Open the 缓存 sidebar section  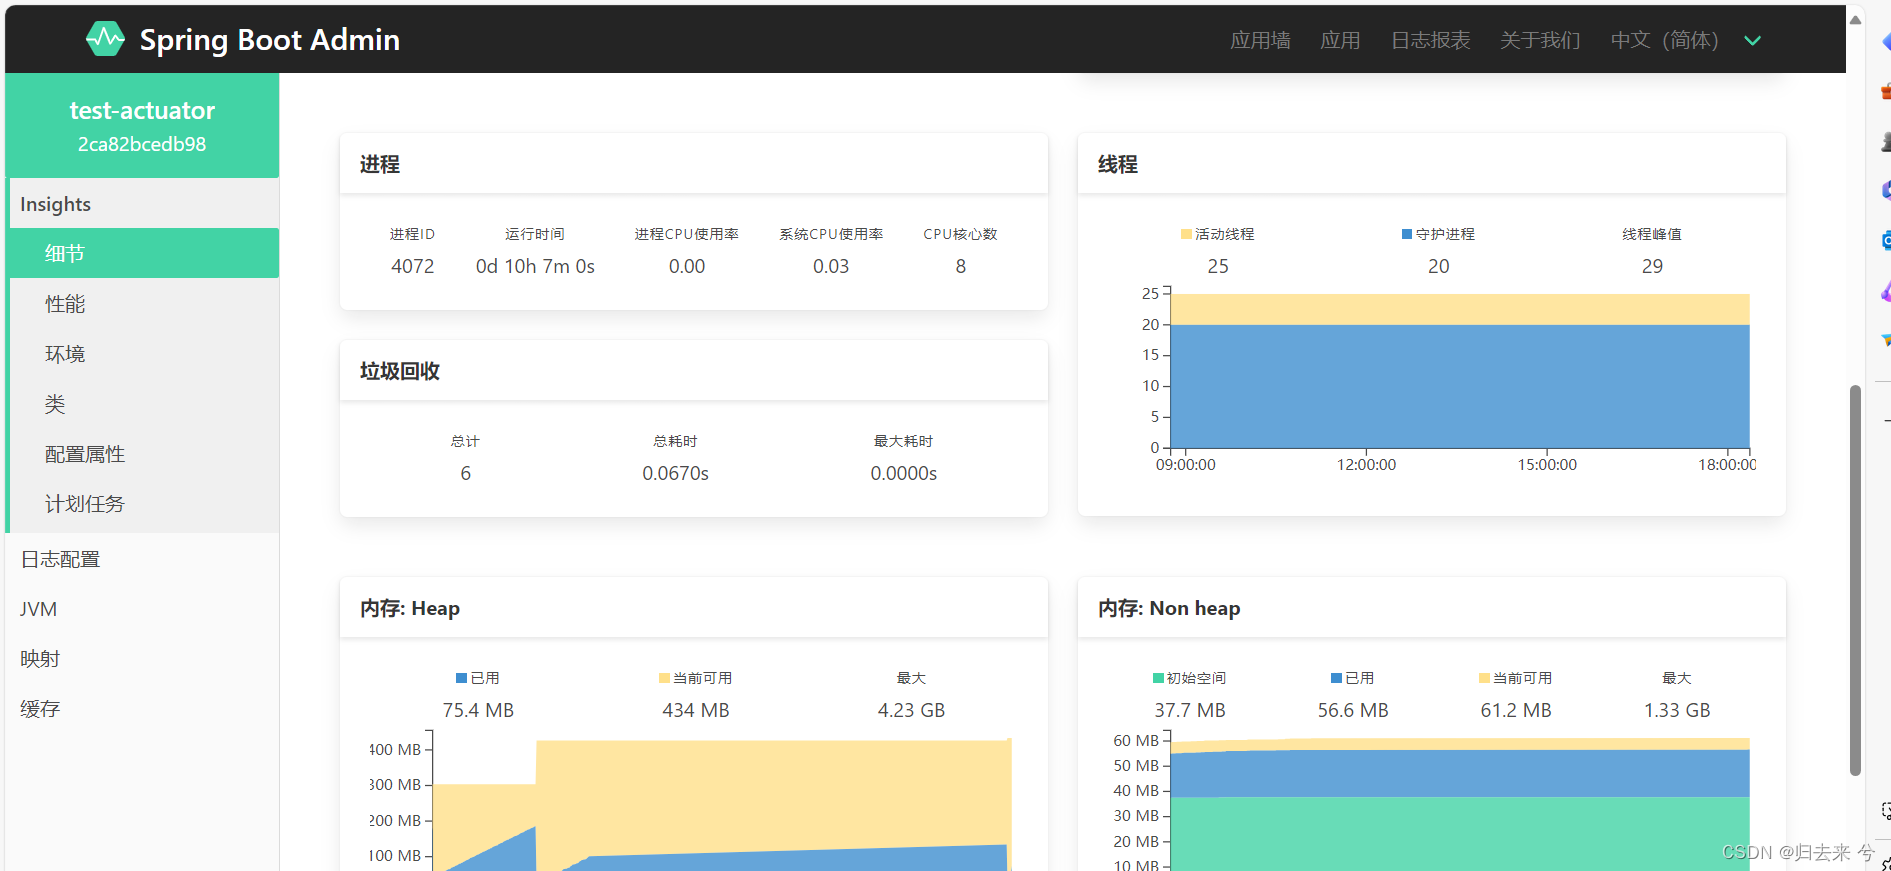(x=142, y=709)
